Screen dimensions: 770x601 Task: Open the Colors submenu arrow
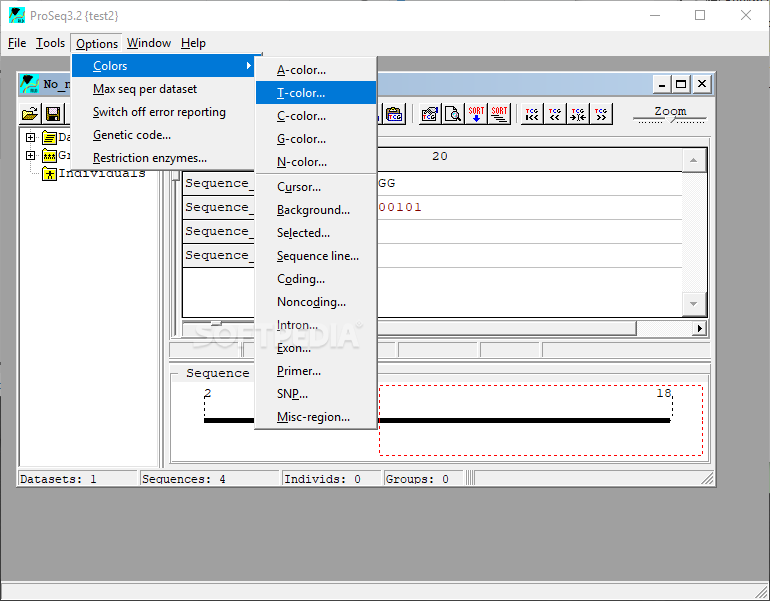(x=249, y=65)
